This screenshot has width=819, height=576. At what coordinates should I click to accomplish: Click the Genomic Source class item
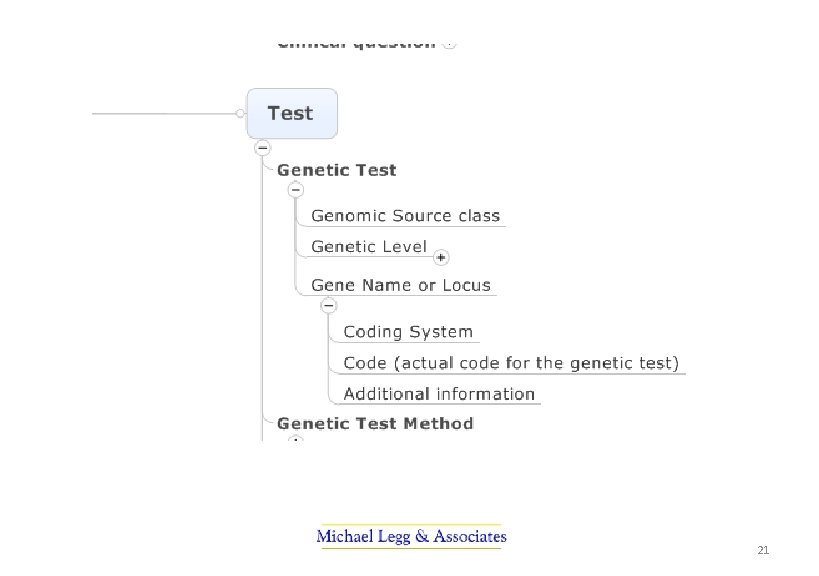coord(405,216)
